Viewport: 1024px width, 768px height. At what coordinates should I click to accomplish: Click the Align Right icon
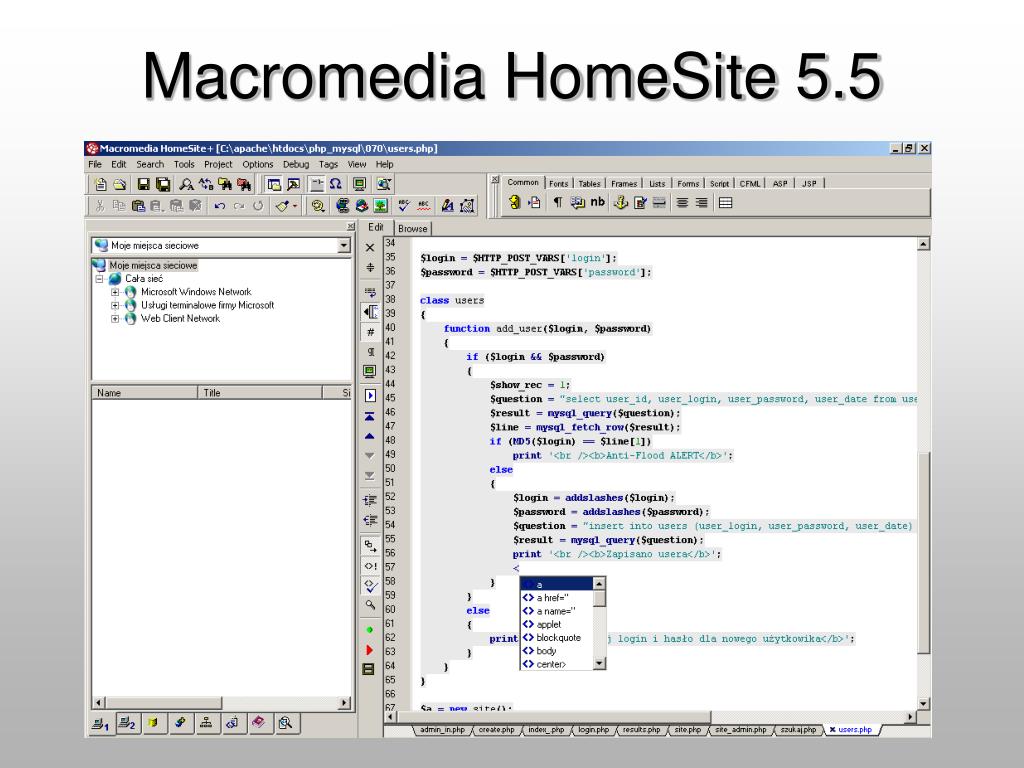click(x=701, y=202)
